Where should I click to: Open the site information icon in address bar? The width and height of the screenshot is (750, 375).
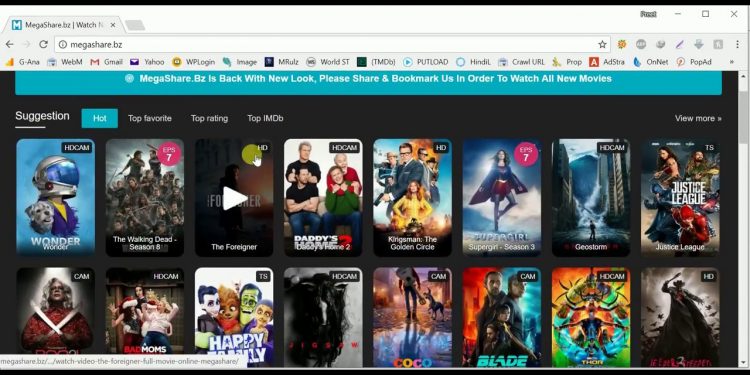click(63, 44)
